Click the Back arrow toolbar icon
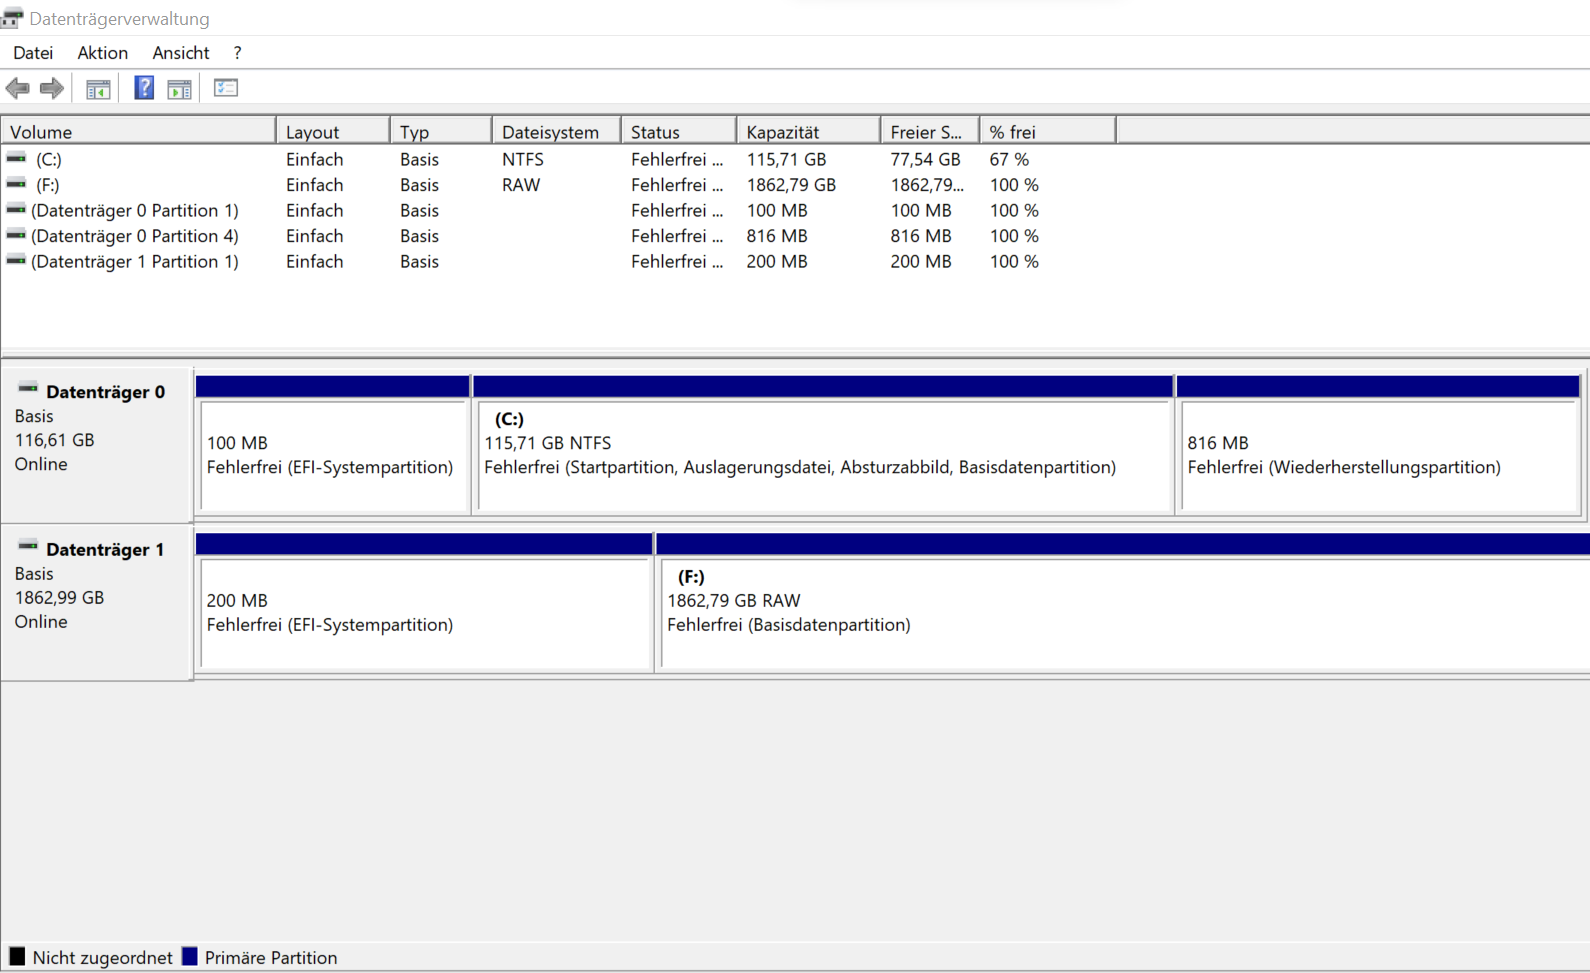 click(x=17, y=88)
